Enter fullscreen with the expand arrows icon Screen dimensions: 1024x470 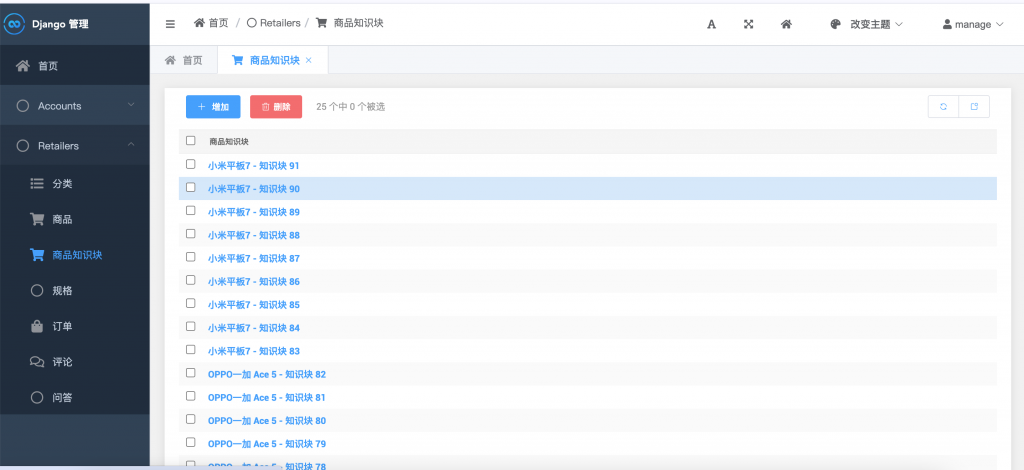[x=749, y=24]
